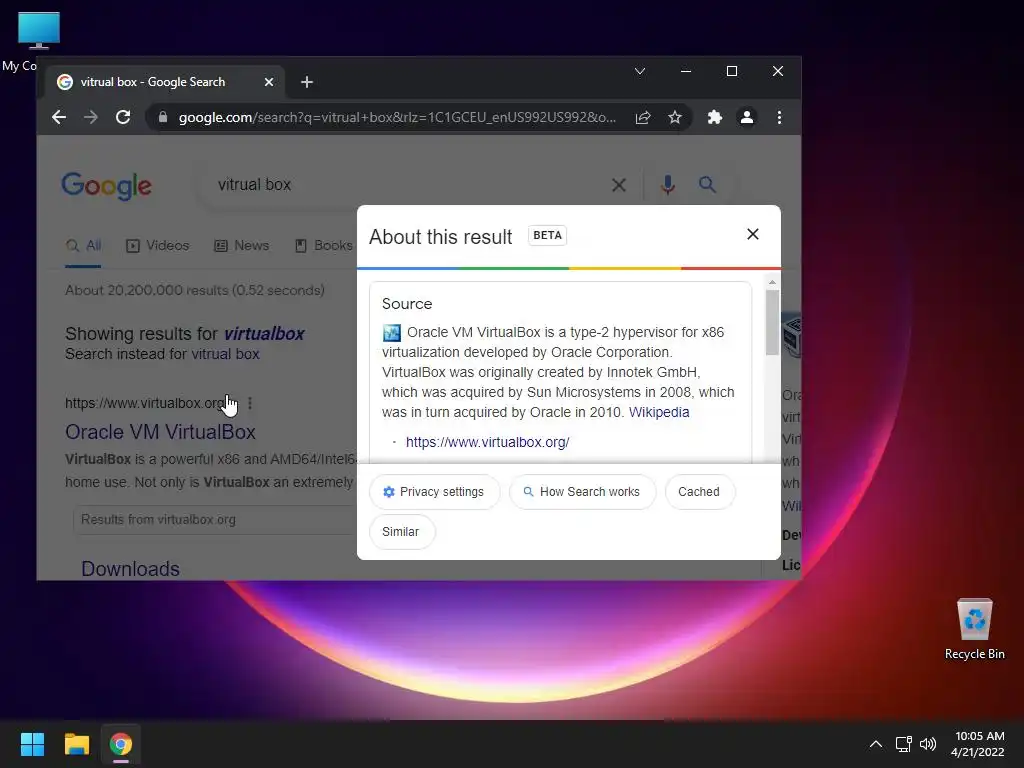The image size is (1024, 768).
Task: Click the Google logo
Action: click(106, 186)
